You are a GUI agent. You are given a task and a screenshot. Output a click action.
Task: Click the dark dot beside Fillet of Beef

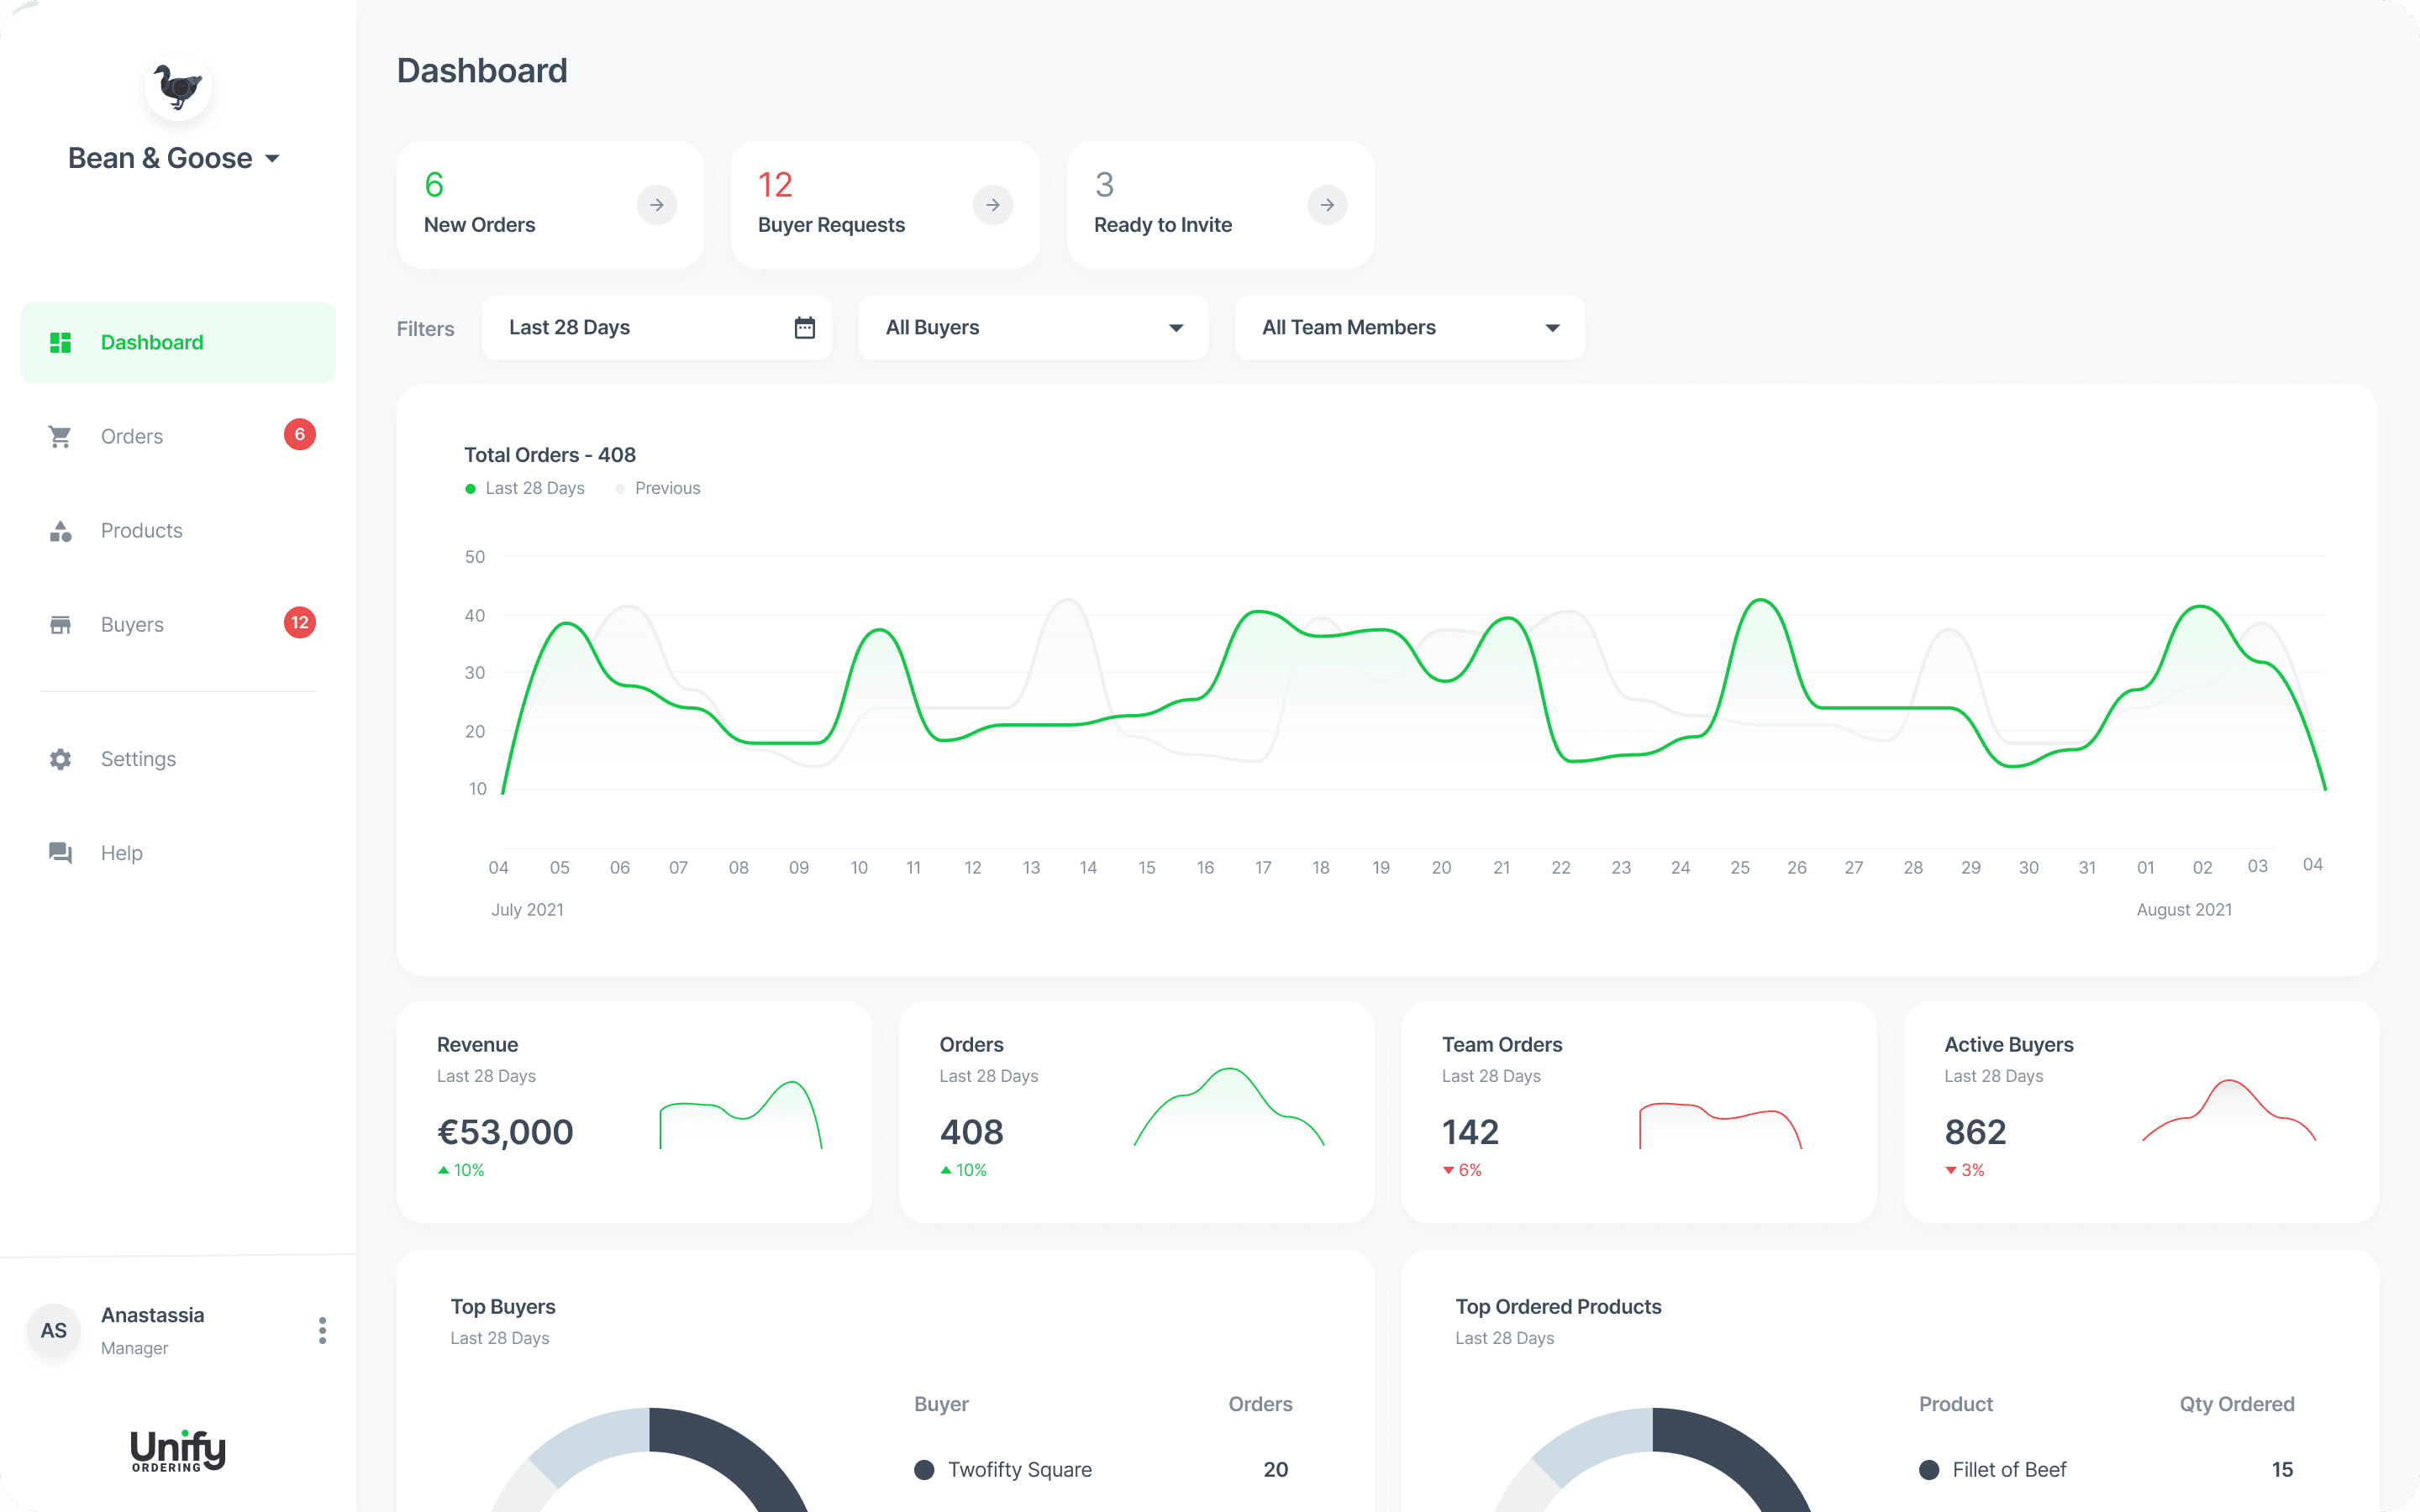[x=1929, y=1469]
